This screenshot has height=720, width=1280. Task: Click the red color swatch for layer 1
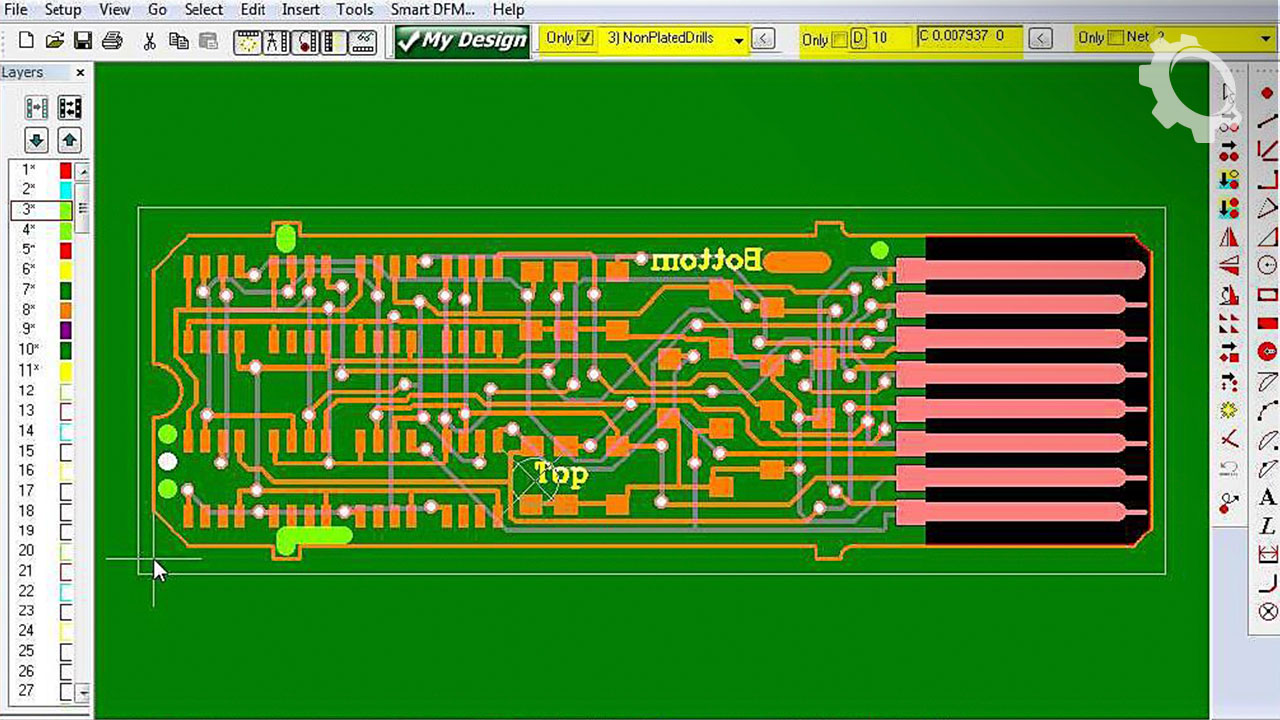[x=66, y=170]
